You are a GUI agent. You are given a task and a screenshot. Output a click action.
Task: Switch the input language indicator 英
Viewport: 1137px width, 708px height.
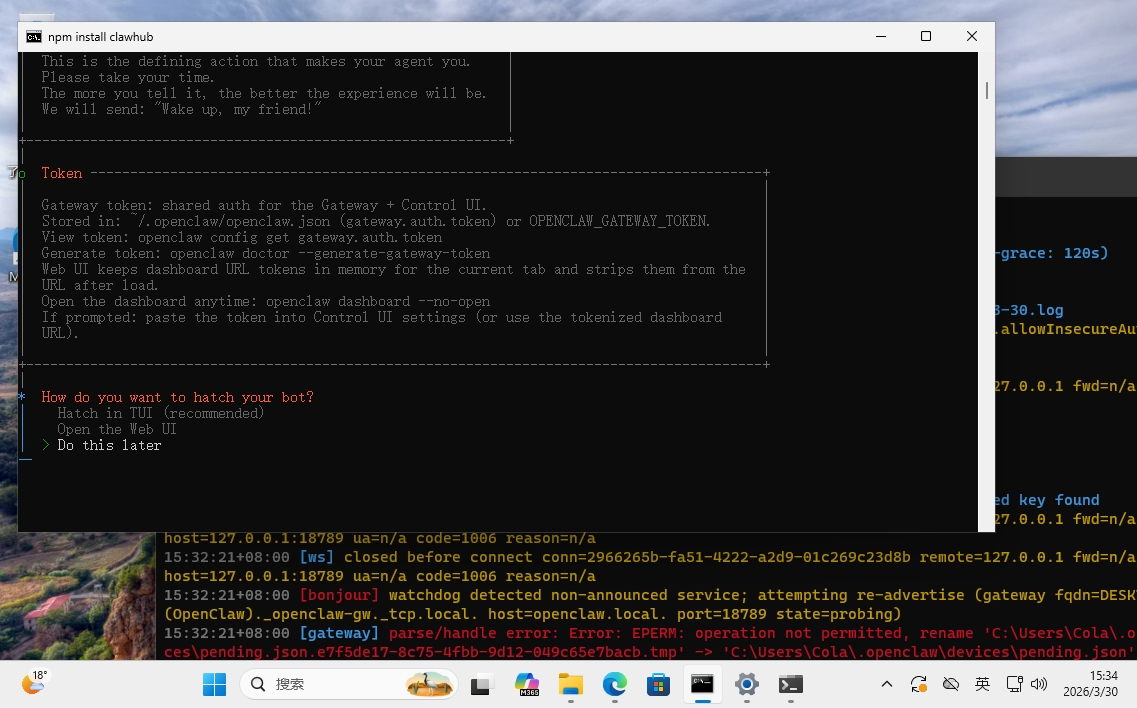pos(983,684)
